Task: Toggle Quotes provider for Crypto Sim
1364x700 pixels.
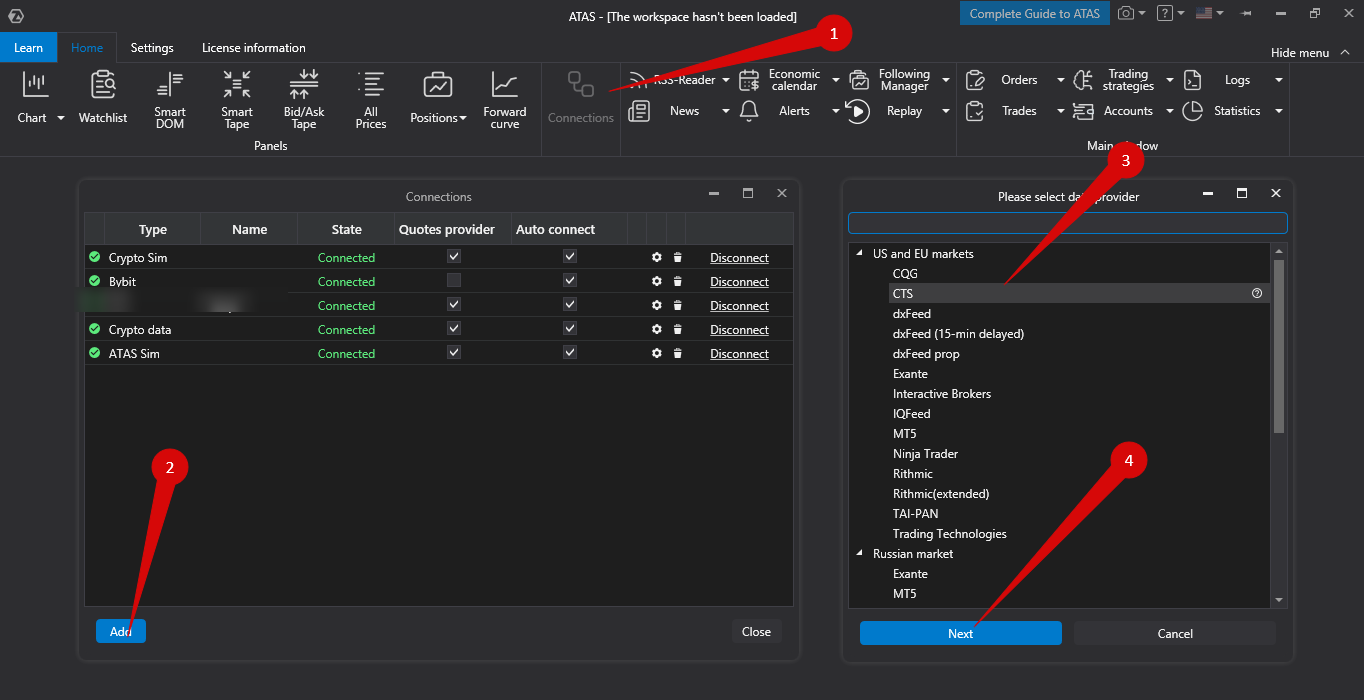Action: pyautogui.click(x=454, y=257)
